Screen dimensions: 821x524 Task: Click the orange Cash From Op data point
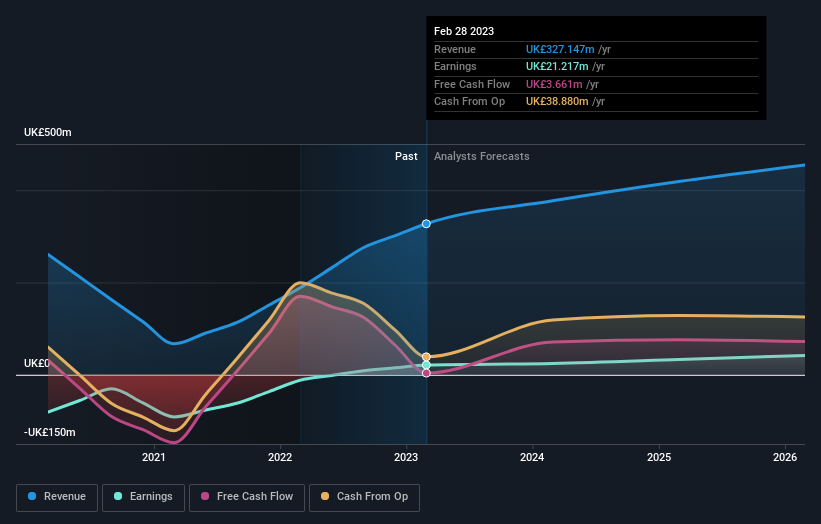tap(426, 357)
